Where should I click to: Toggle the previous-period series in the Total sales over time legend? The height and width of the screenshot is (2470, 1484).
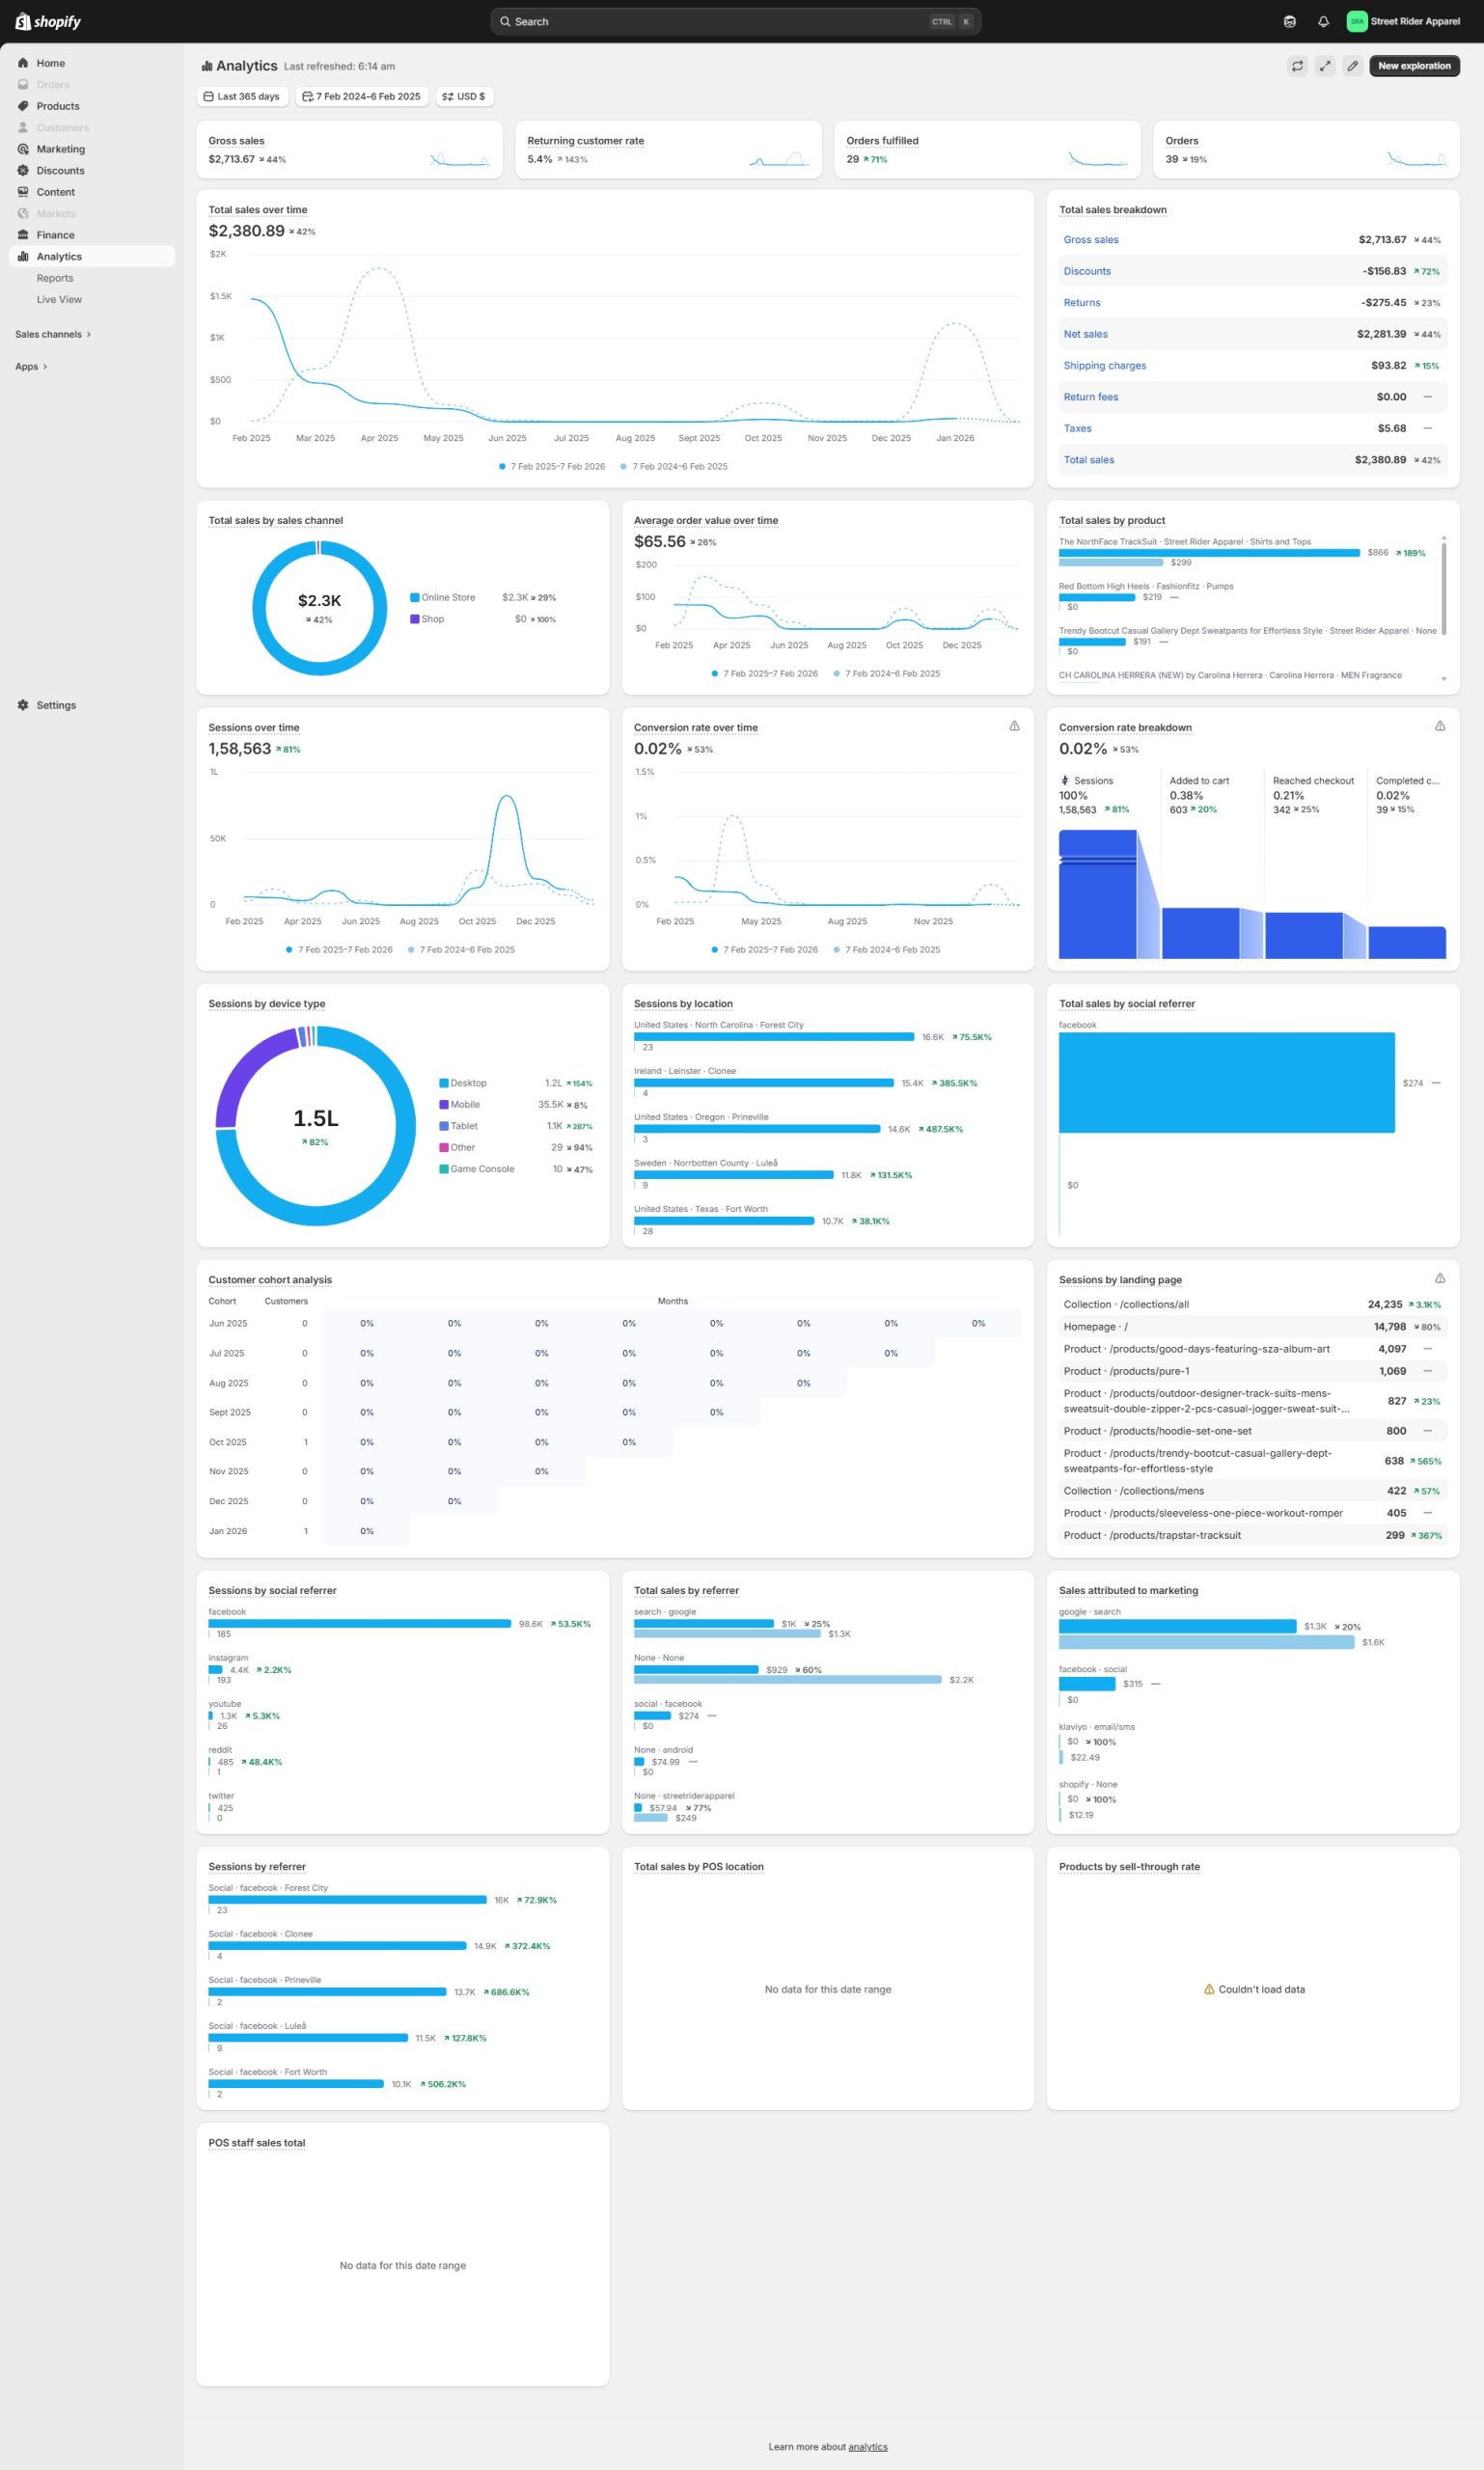[x=678, y=466]
